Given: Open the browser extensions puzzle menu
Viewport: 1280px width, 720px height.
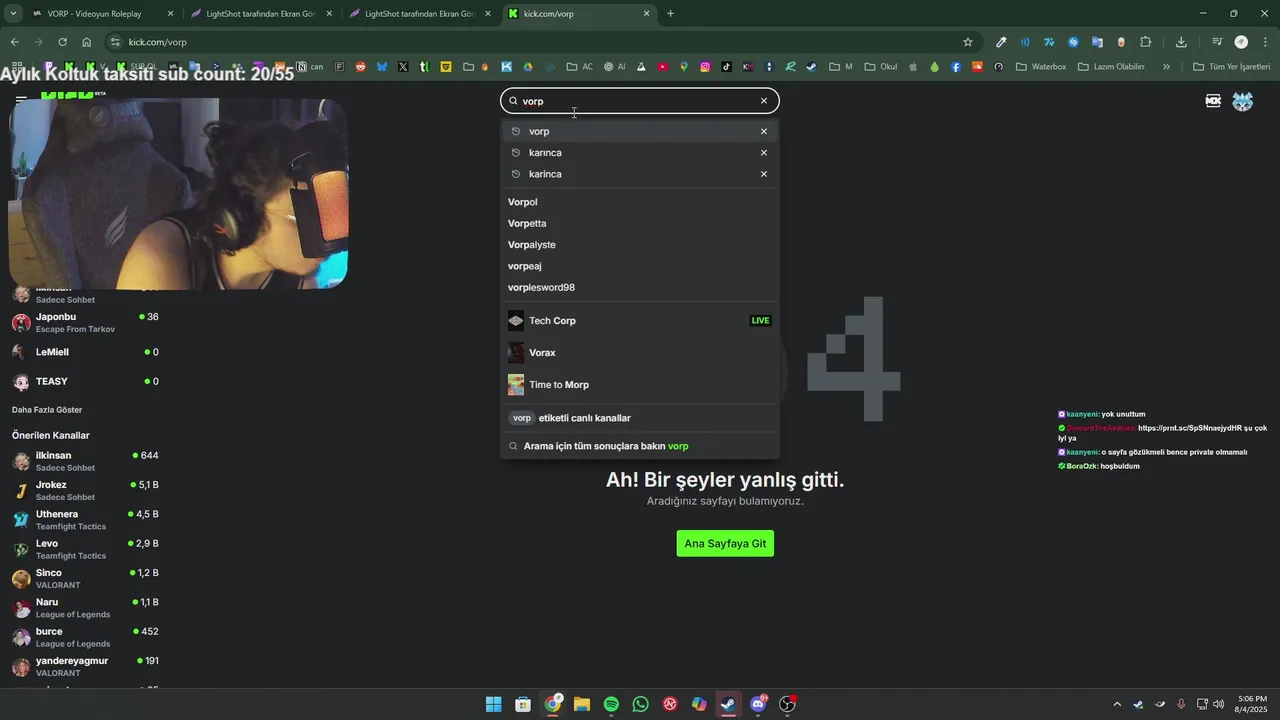Looking at the screenshot, I should (x=1146, y=42).
